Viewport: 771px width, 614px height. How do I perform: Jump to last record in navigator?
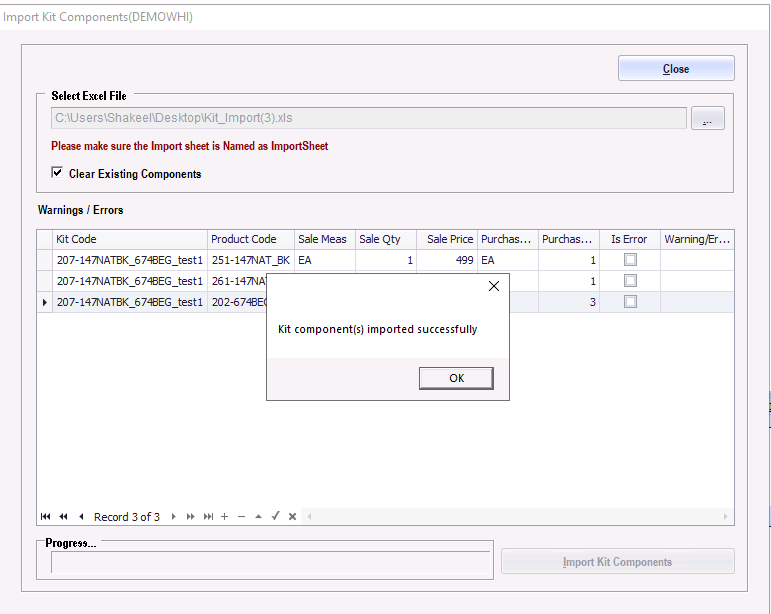pyautogui.click(x=208, y=517)
